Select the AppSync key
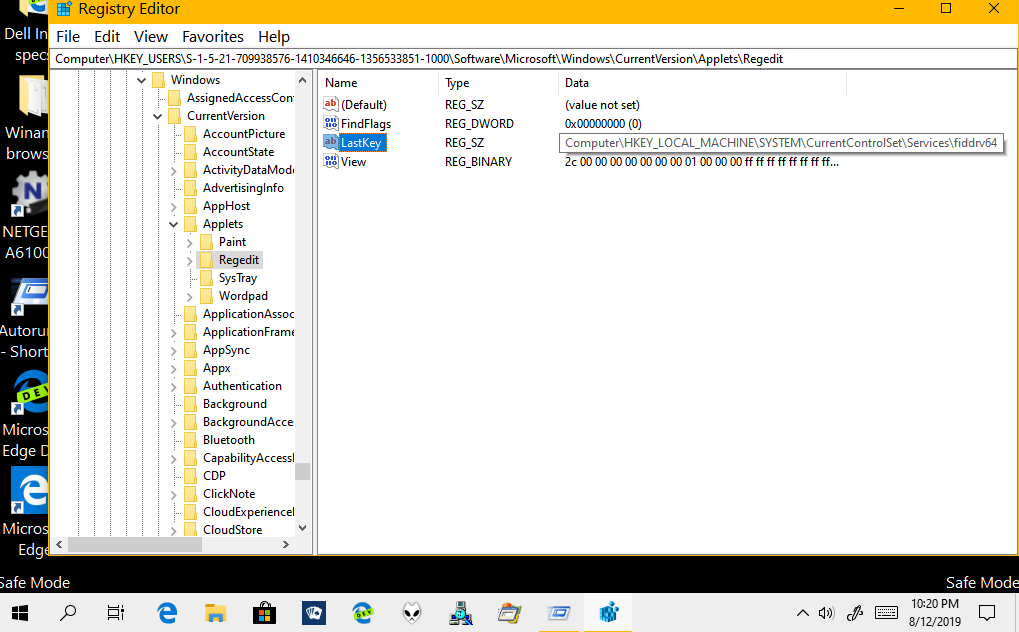This screenshot has width=1019, height=632. 226,350
